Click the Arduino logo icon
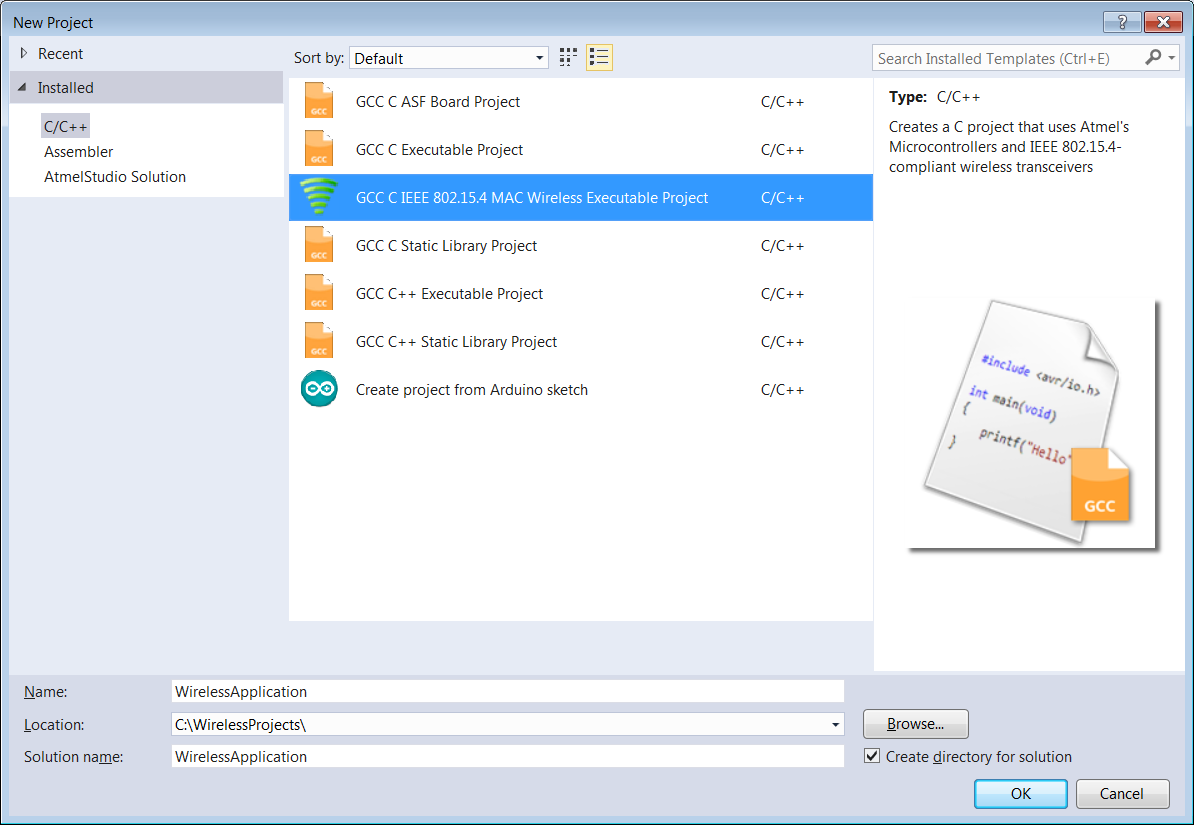Screen dimensions: 1194x825 pyautogui.click(x=319, y=389)
